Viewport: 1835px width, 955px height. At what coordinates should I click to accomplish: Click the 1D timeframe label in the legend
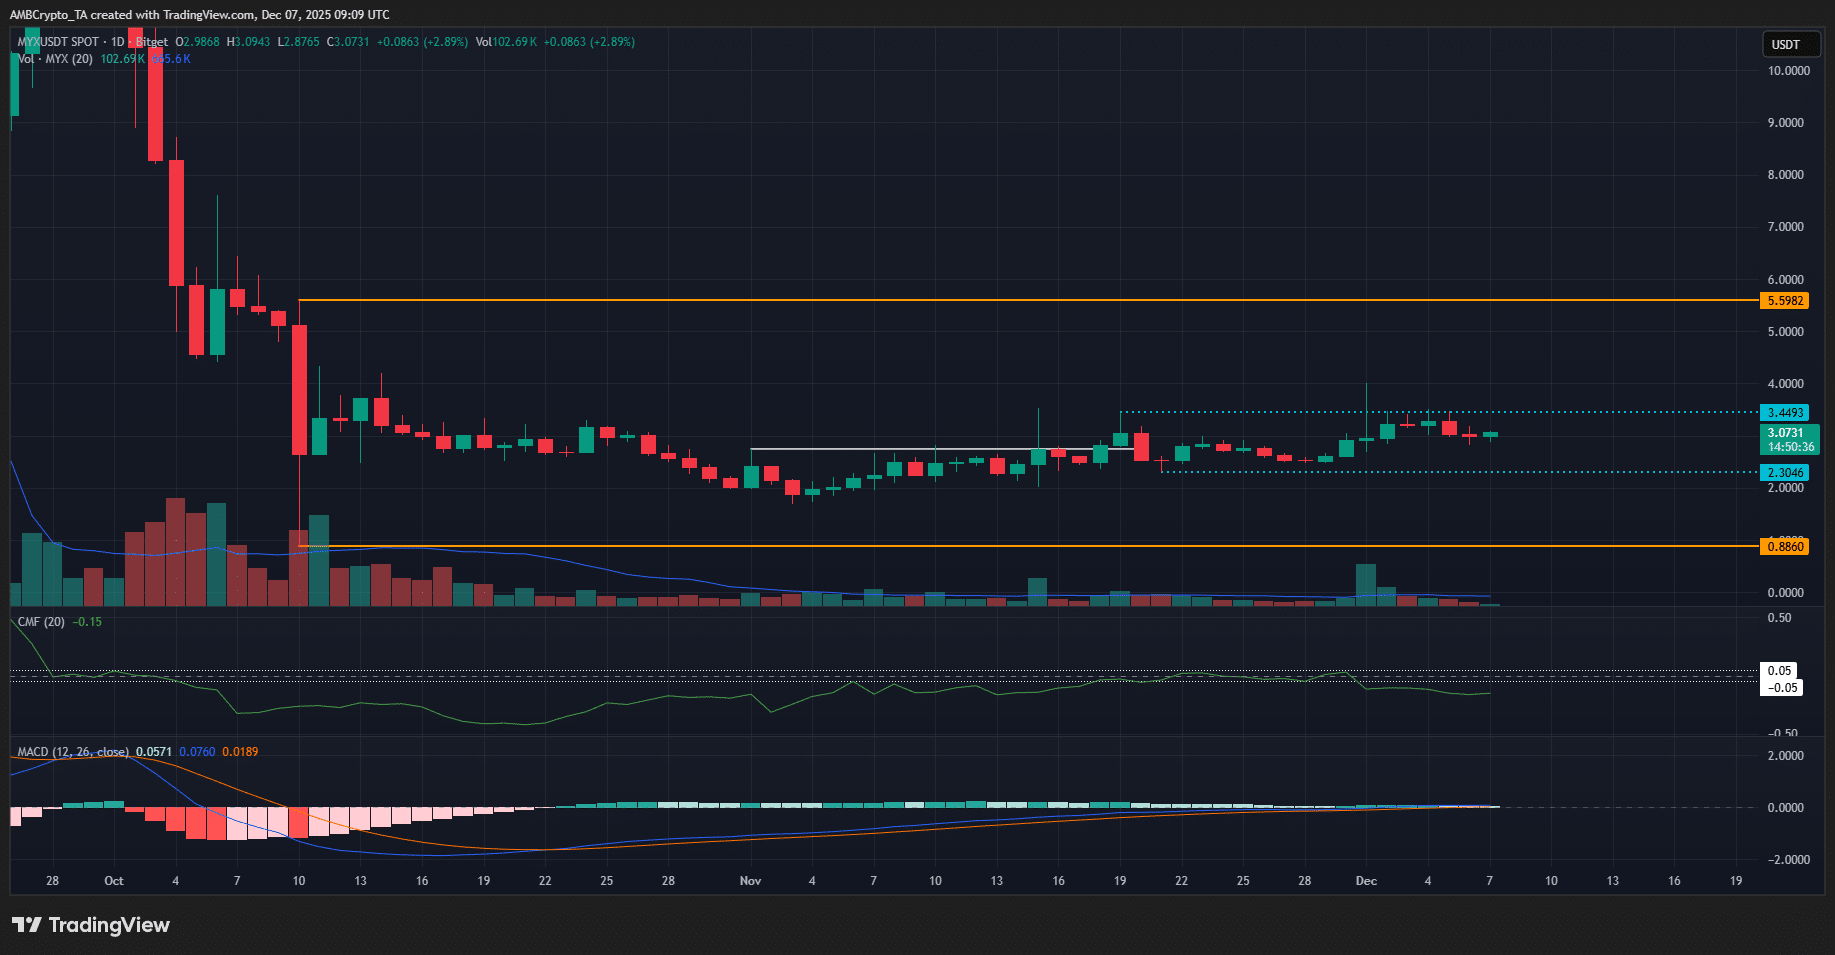[x=117, y=41]
